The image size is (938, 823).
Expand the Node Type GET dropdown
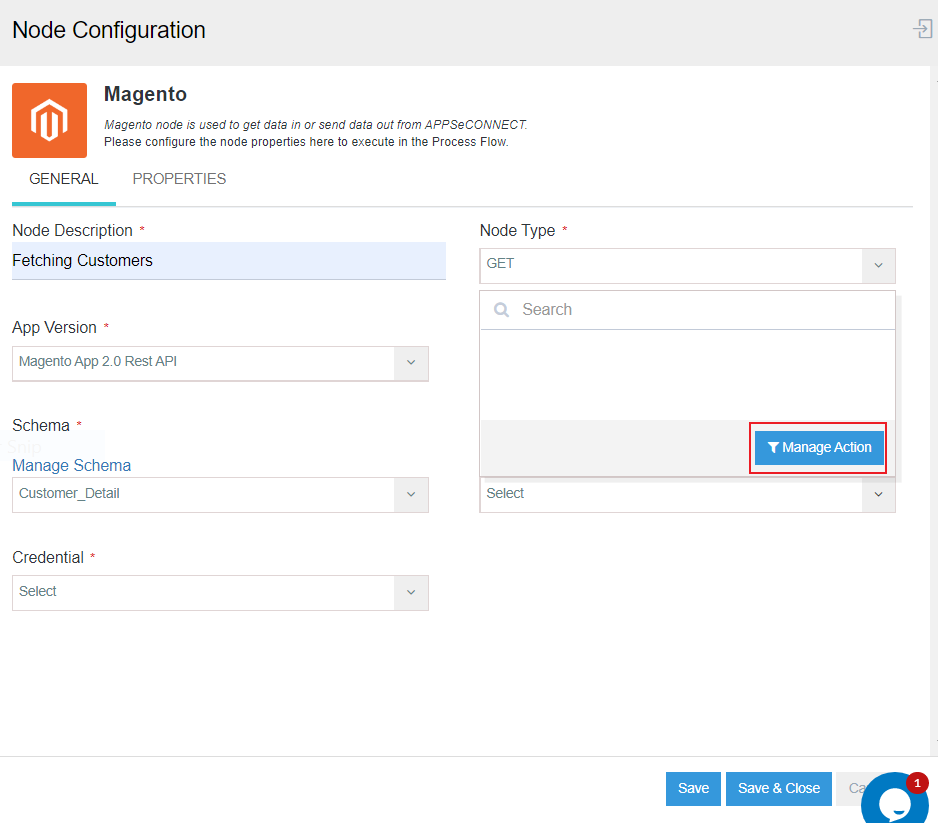878,265
